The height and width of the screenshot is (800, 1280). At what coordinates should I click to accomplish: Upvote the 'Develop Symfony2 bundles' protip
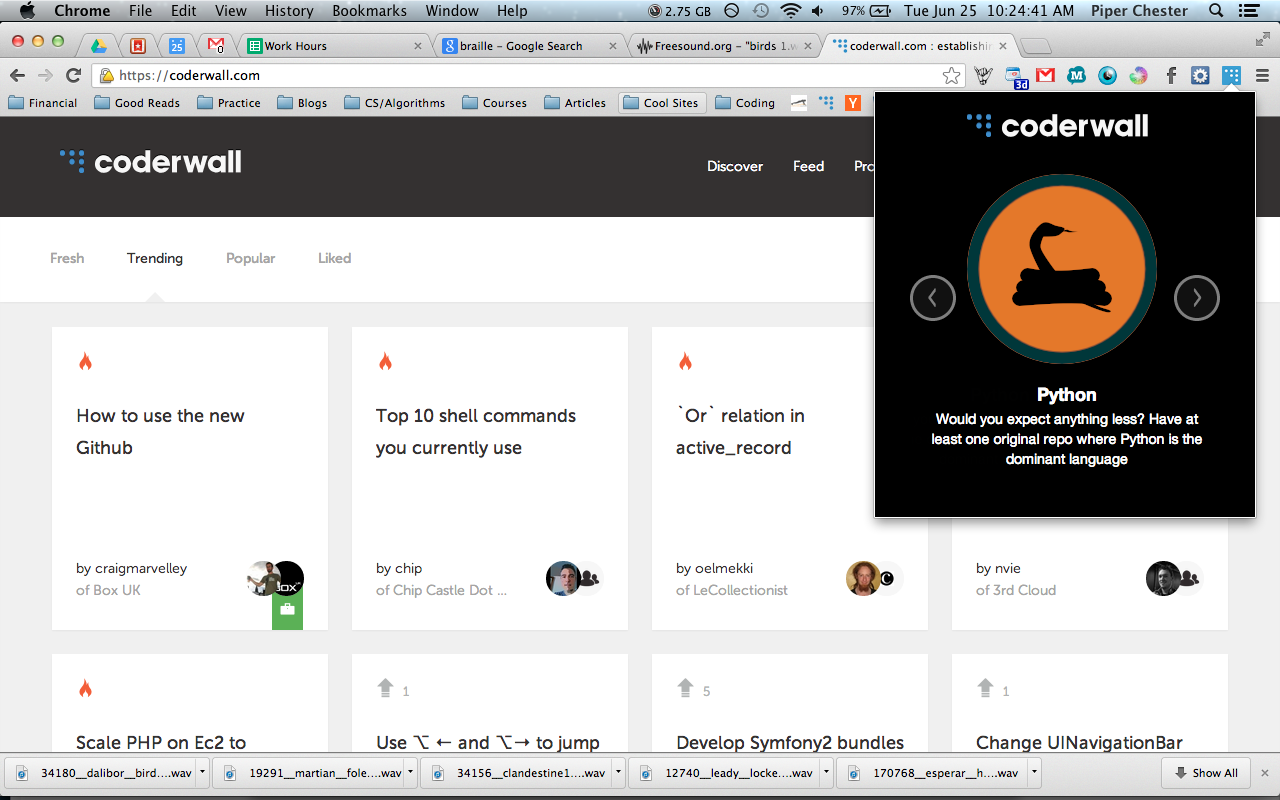click(686, 688)
